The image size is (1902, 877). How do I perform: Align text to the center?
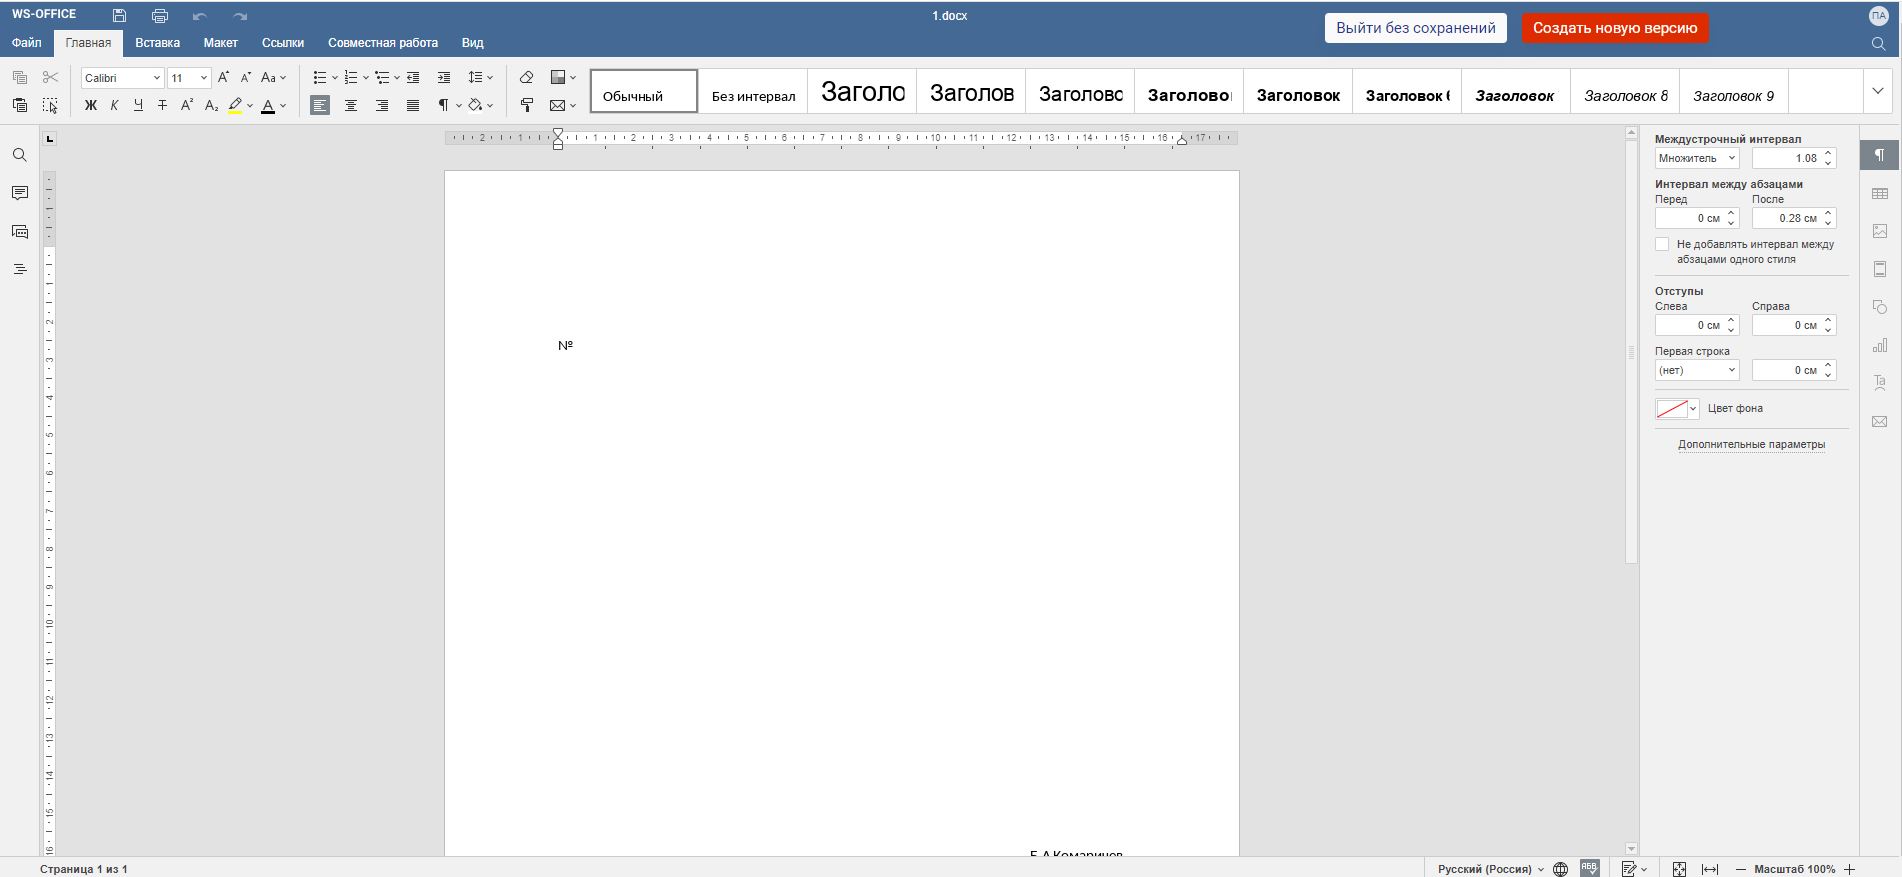351,105
